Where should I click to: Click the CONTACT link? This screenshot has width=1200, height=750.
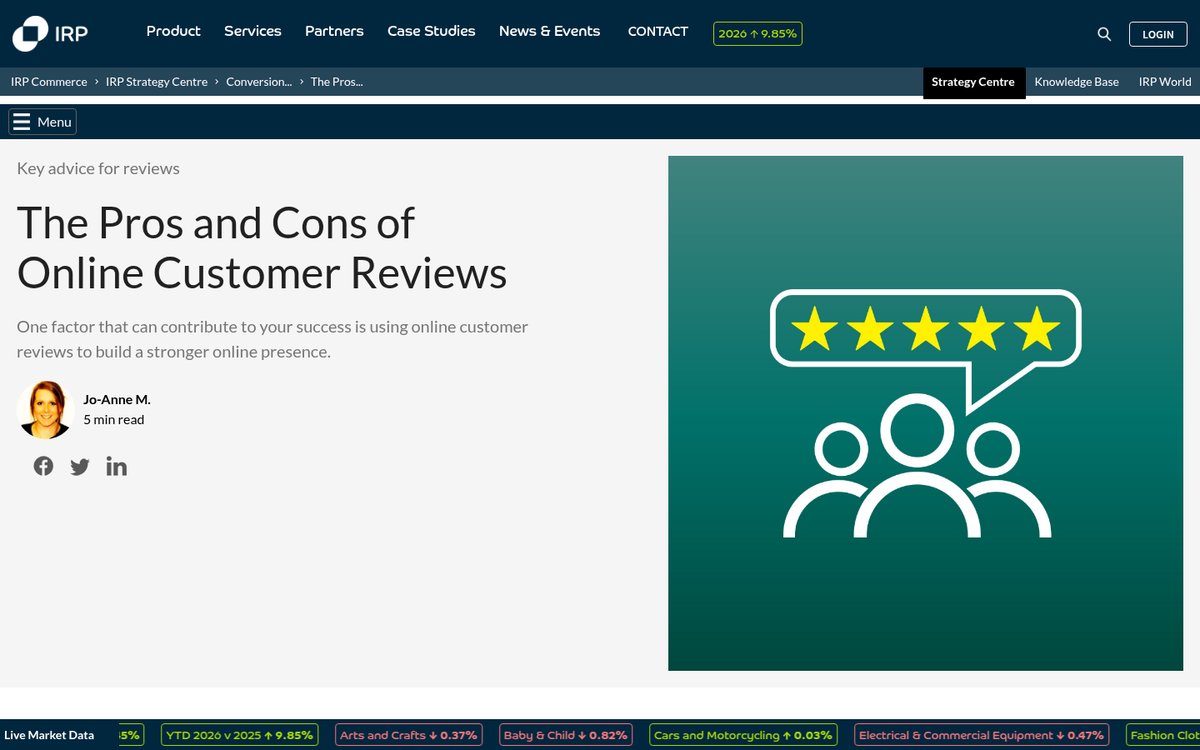click(x=657, y=31)
